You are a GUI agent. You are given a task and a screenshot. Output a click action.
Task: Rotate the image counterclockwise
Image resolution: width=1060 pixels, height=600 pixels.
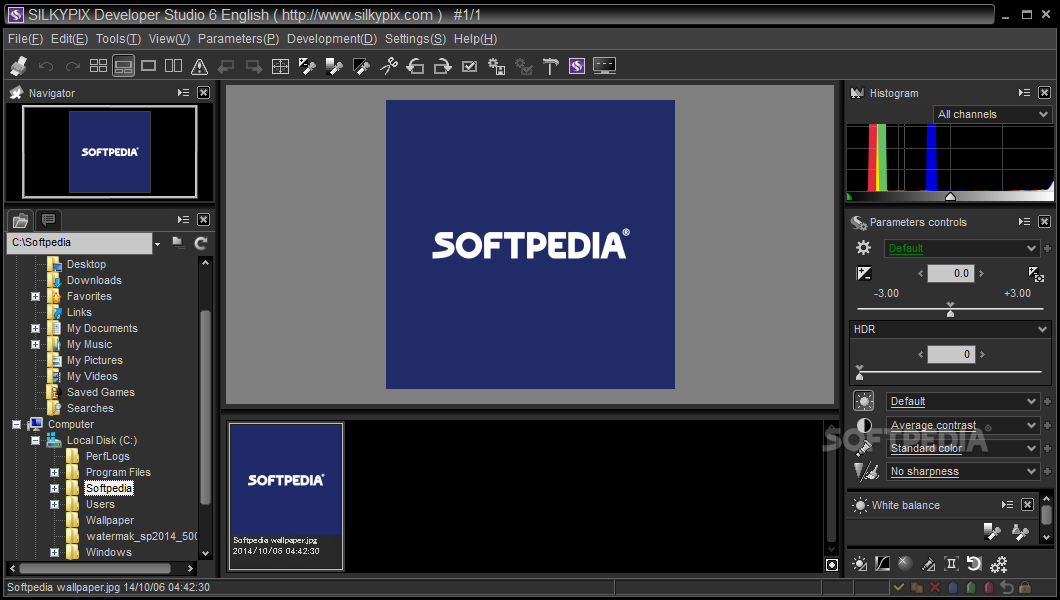point(415,66)
